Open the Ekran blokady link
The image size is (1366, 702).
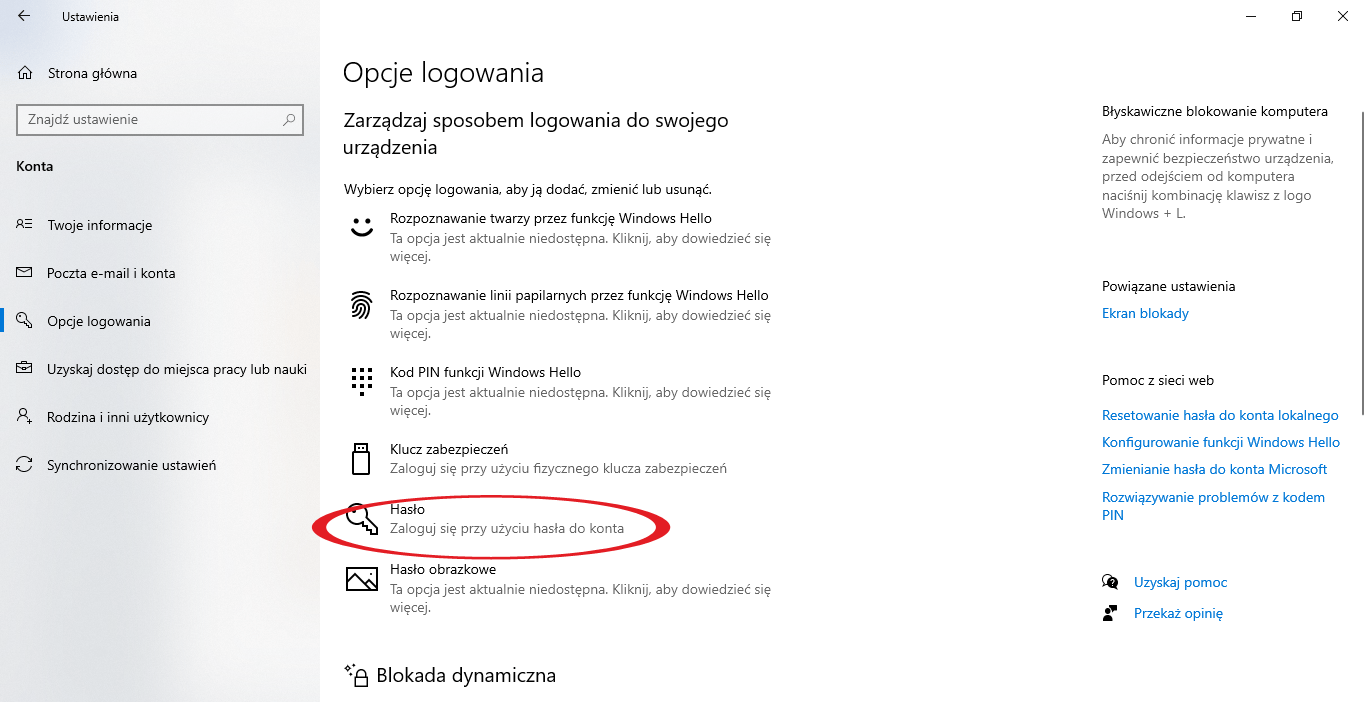tap(1145, 313)
